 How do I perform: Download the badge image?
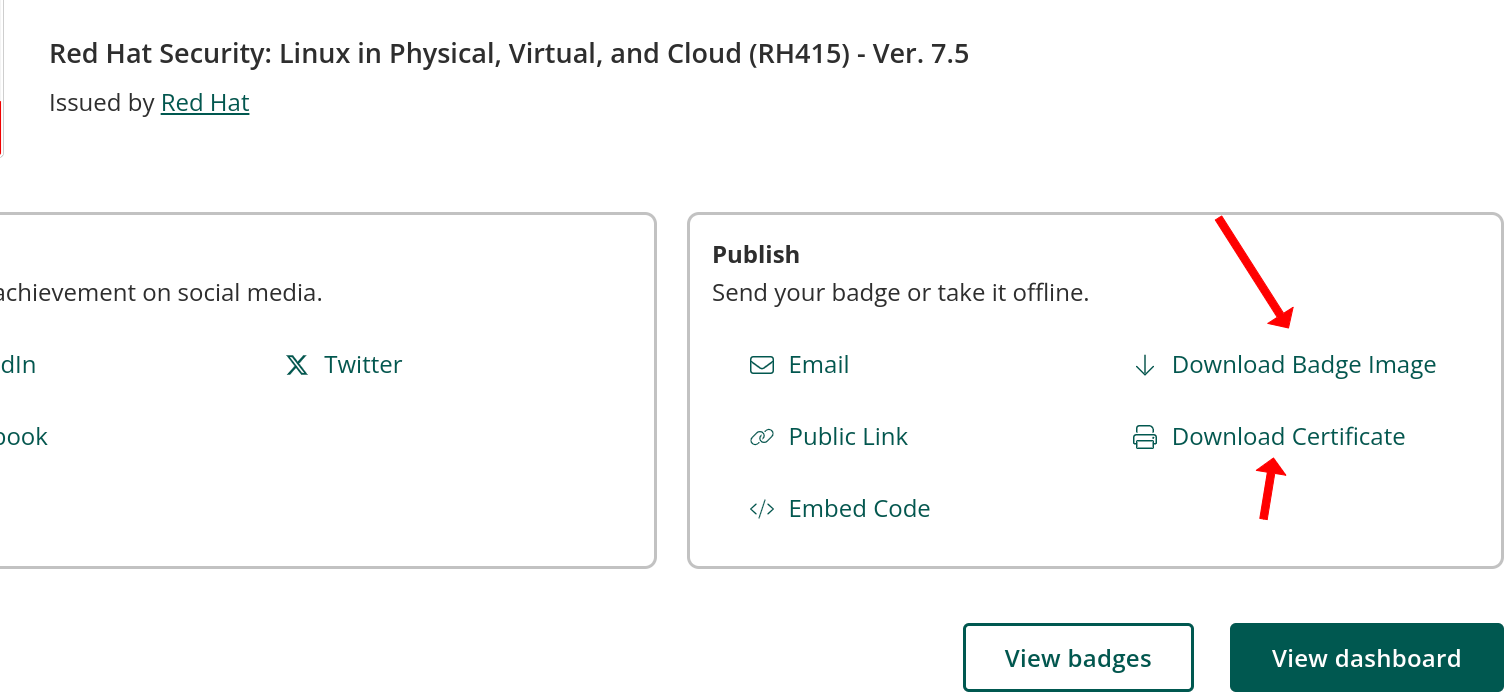click(1303, 364)
